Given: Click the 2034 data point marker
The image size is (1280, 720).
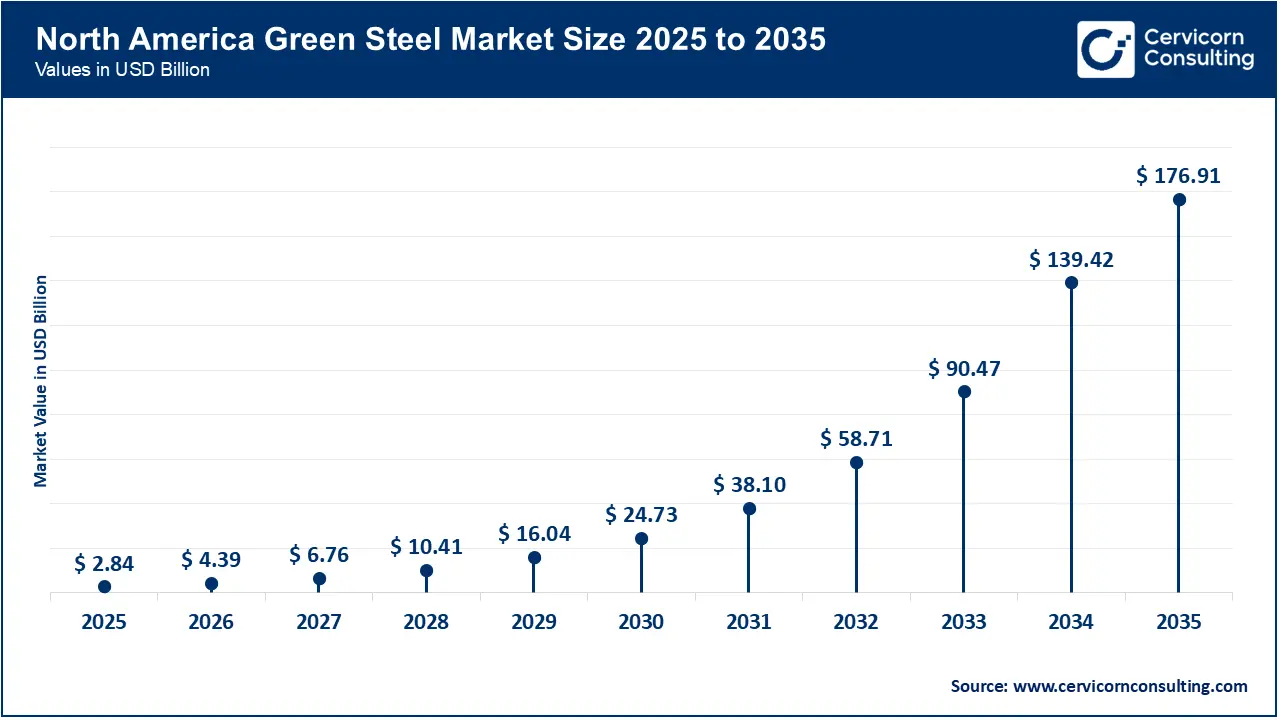Looking at the screenshot, I should point(1071,282).
